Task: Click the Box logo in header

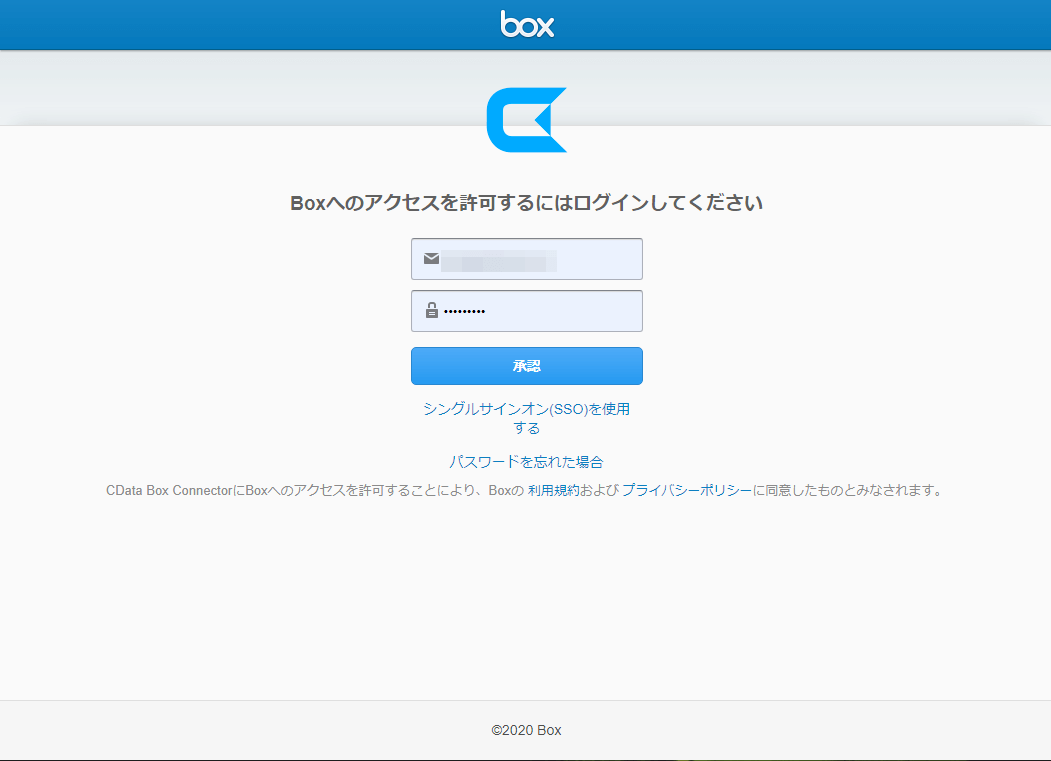Action: 527,24
